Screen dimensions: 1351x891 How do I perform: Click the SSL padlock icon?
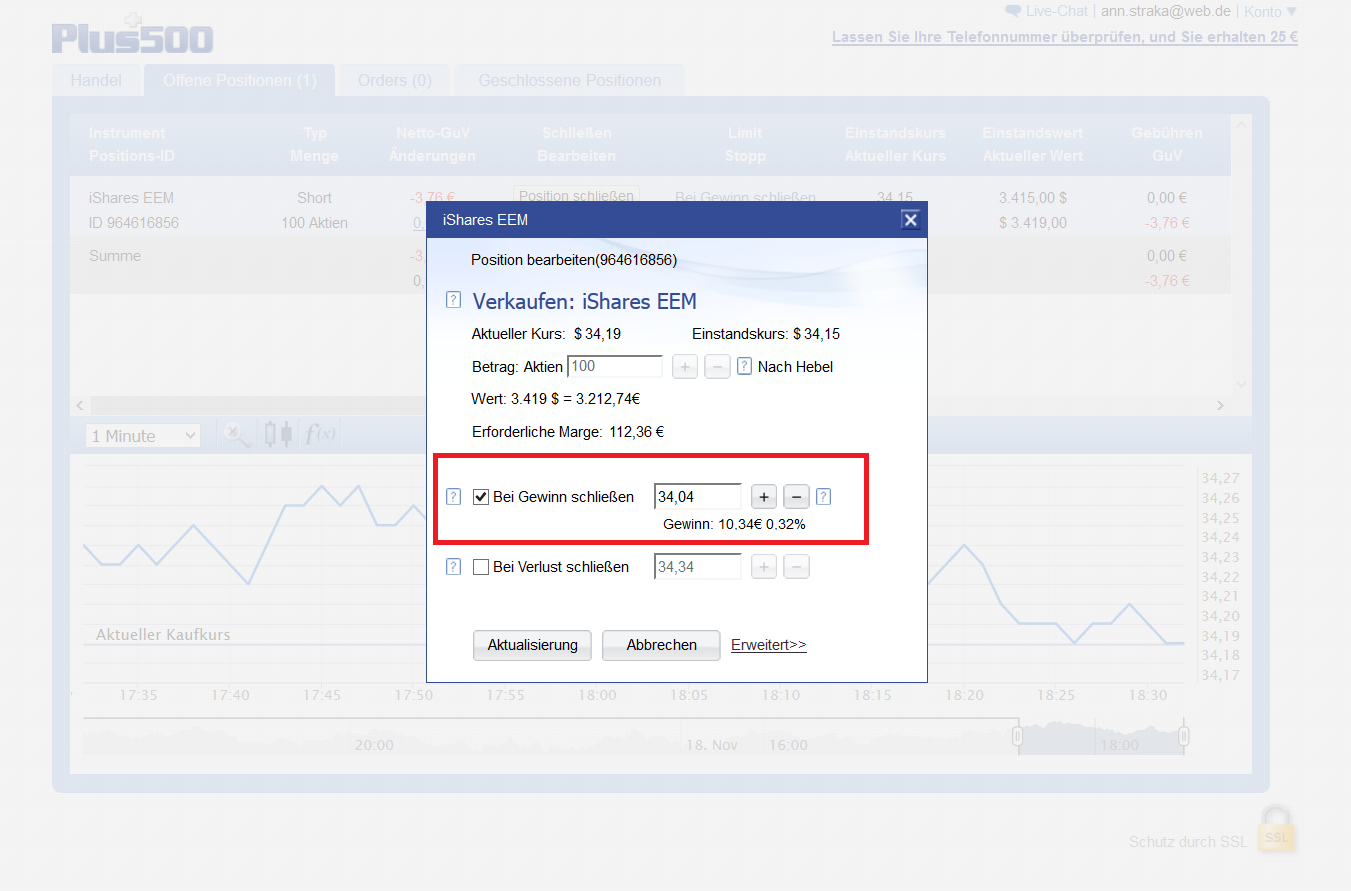click(1277, 830)
